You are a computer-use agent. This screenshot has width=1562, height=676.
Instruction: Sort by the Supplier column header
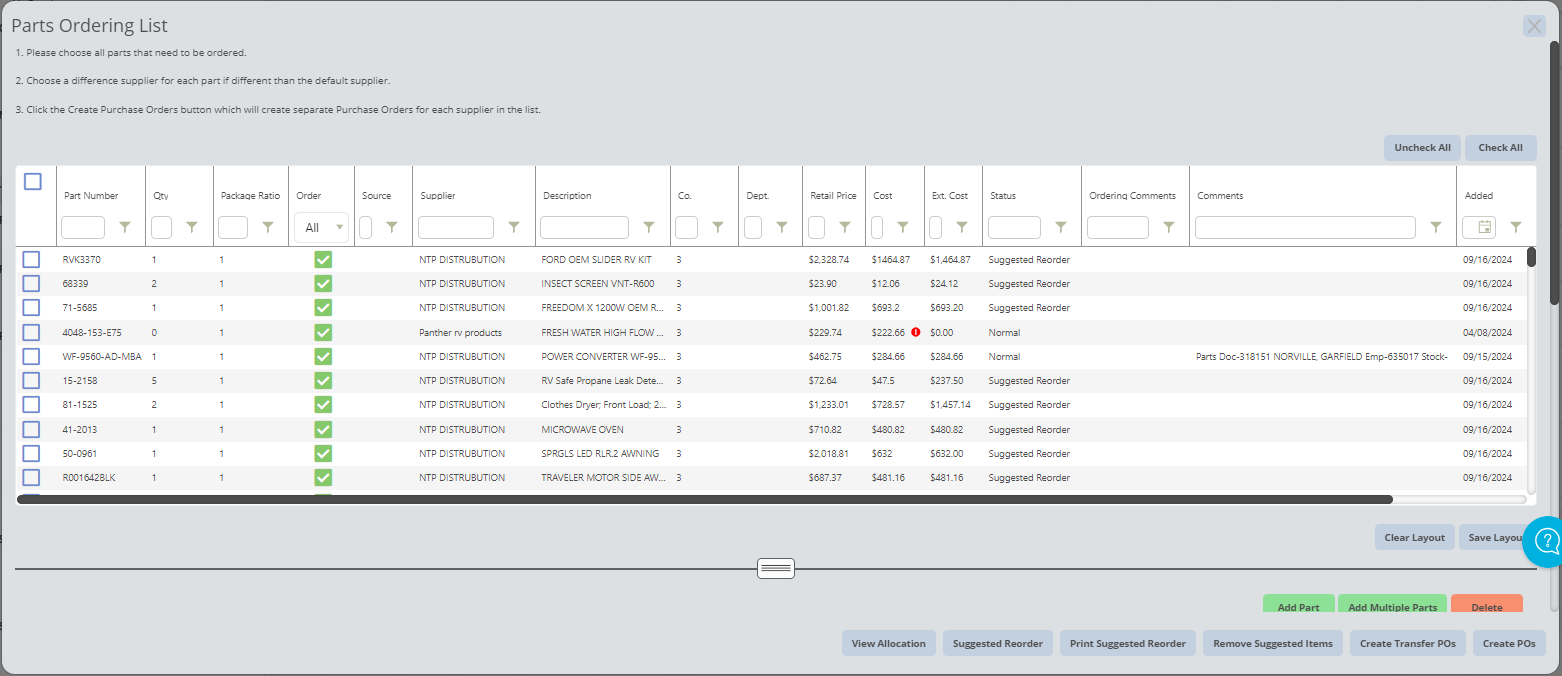pyautogui.click(x=438, y=196)
